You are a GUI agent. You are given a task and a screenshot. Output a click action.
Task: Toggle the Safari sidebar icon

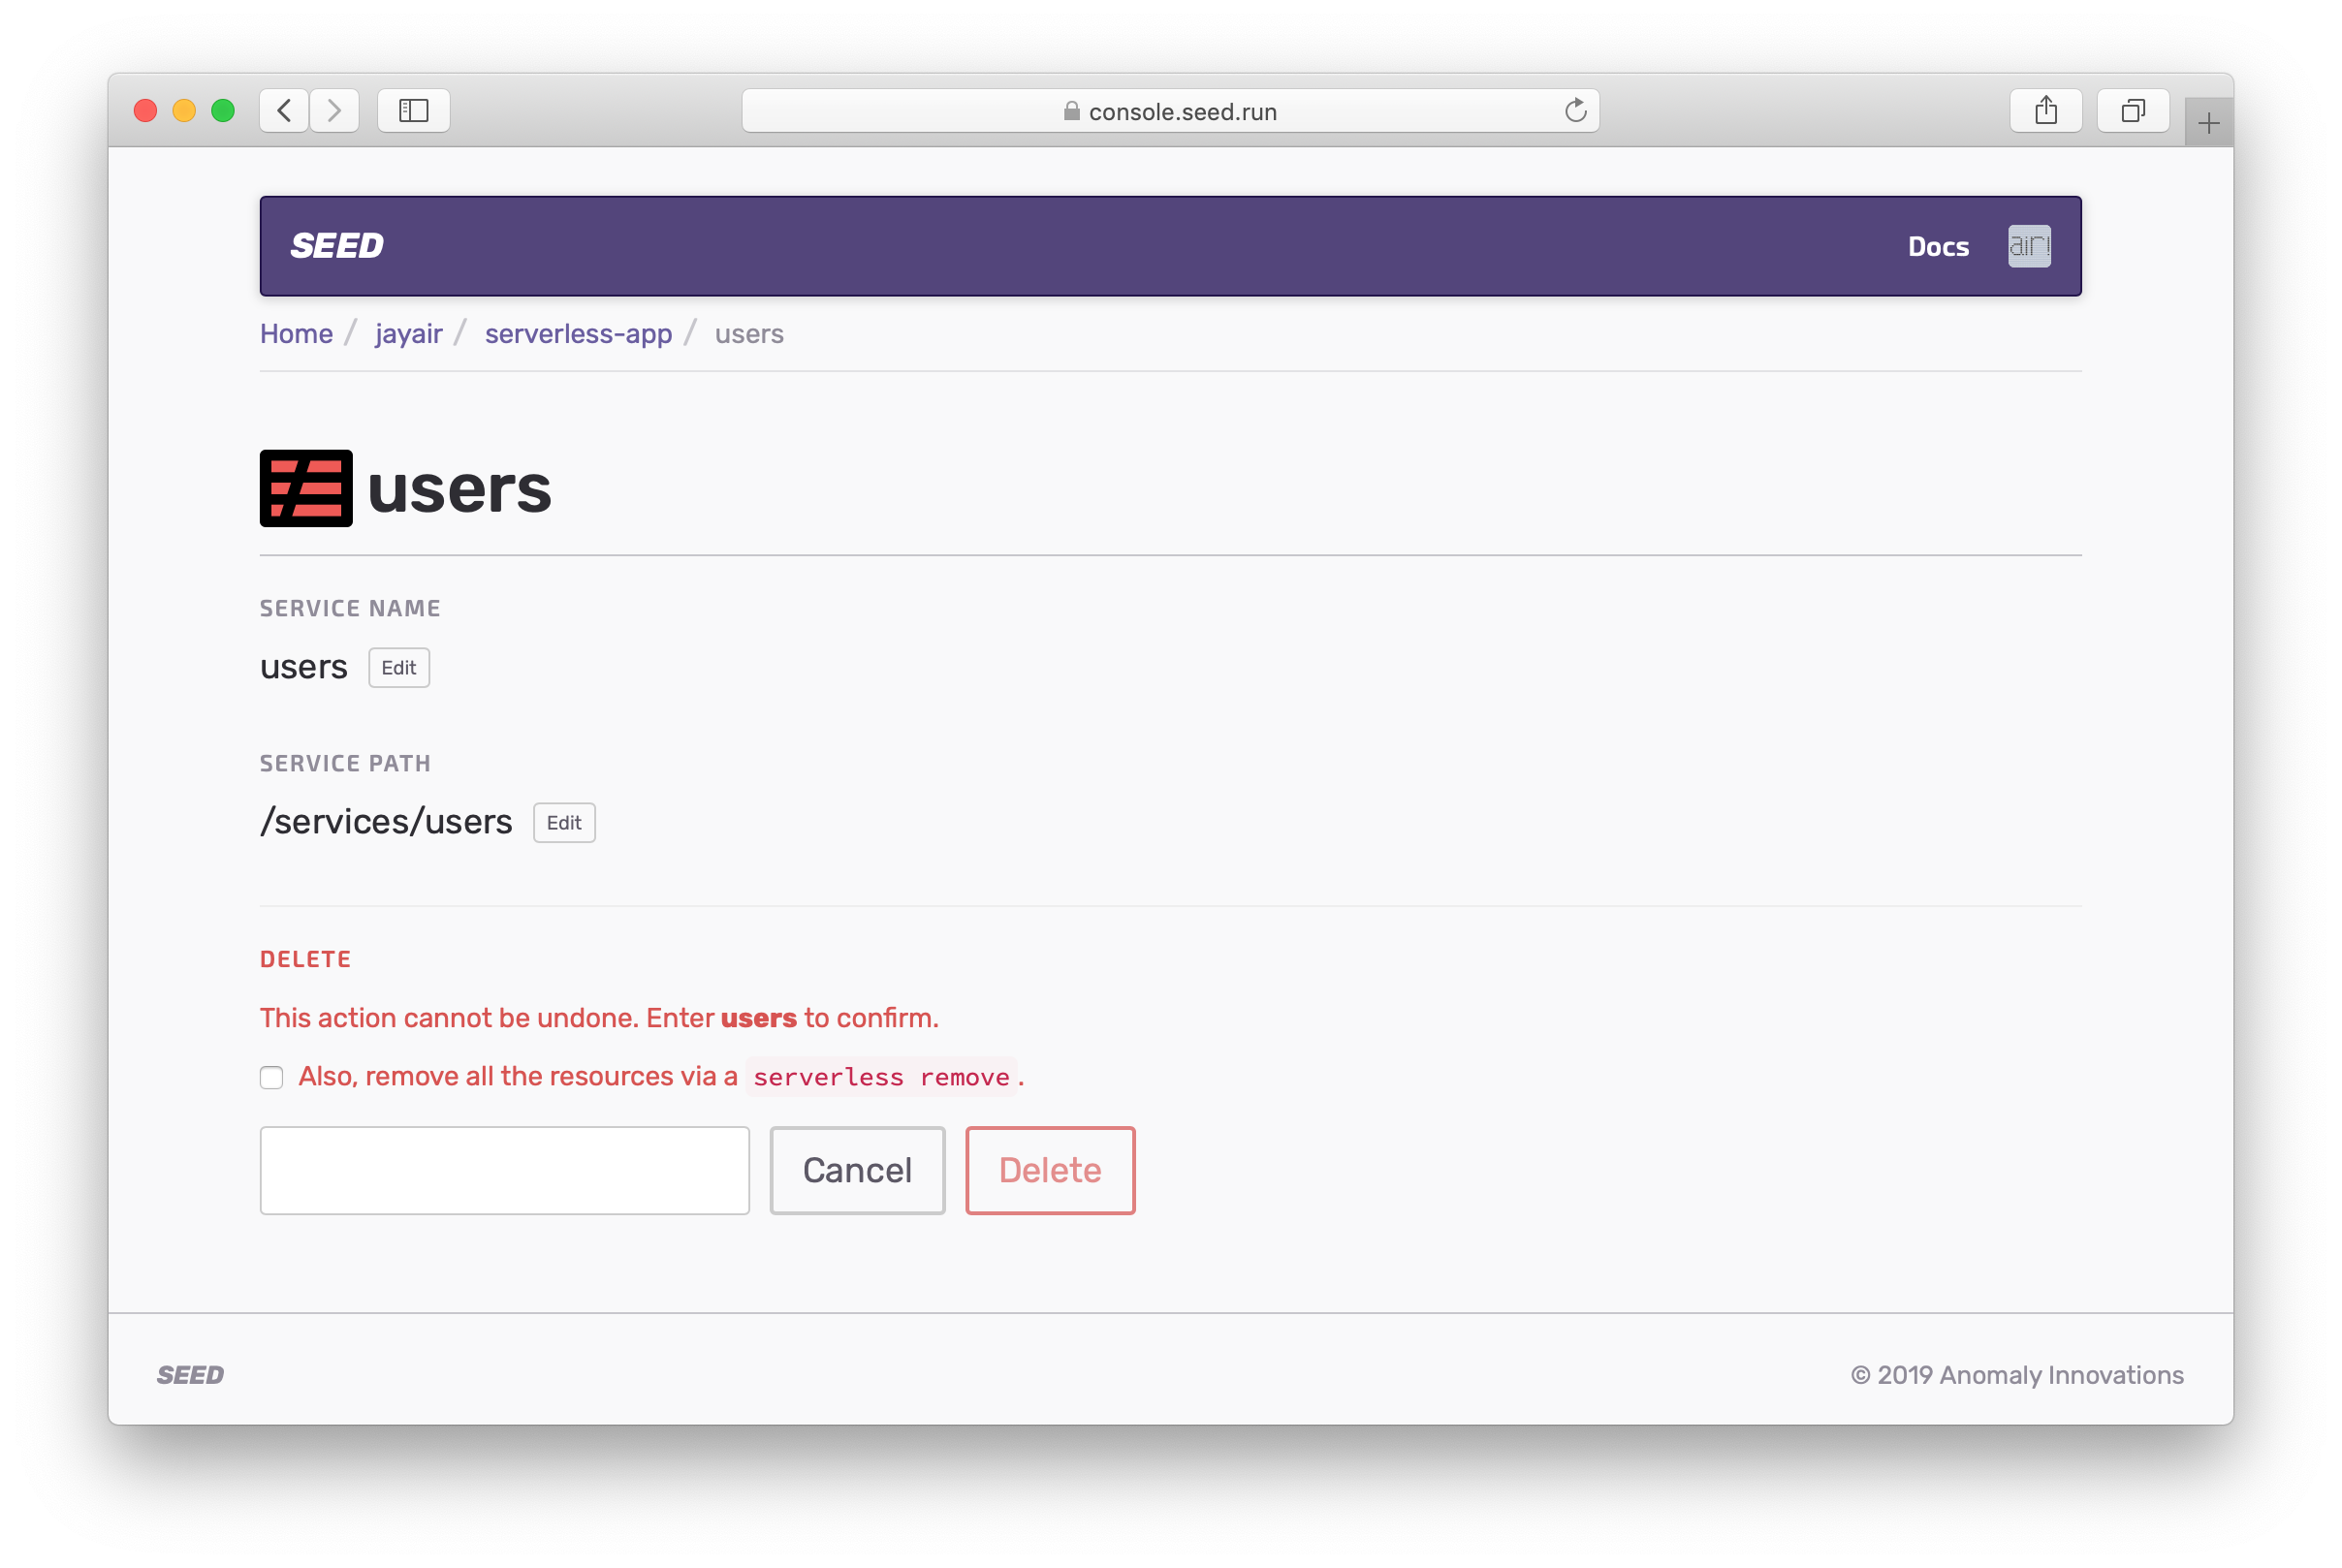point(413,110)
